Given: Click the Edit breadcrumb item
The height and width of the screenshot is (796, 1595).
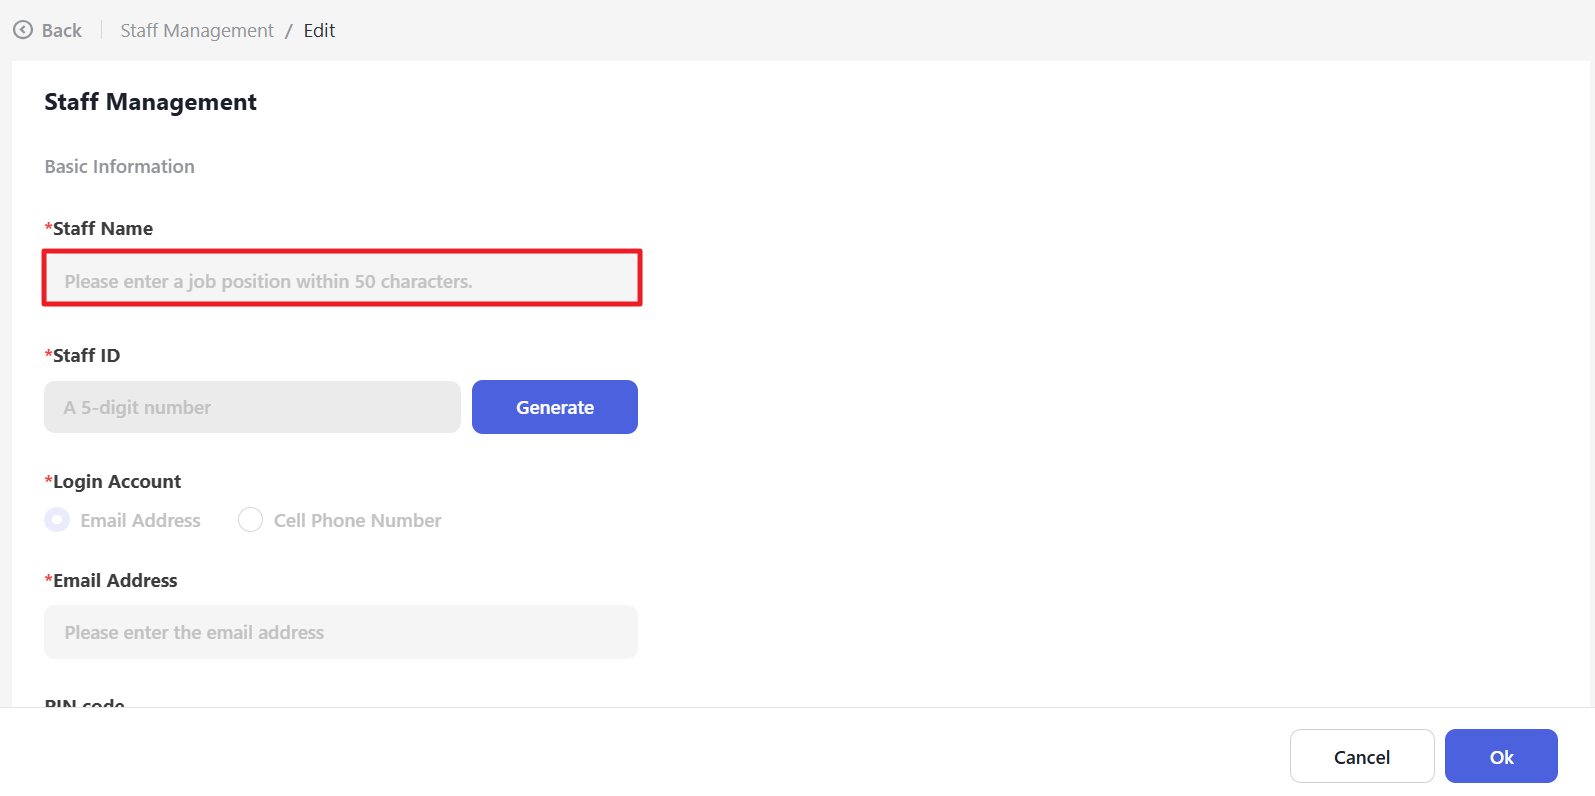Looking at the screenshot, I should (x=319, y=31).
